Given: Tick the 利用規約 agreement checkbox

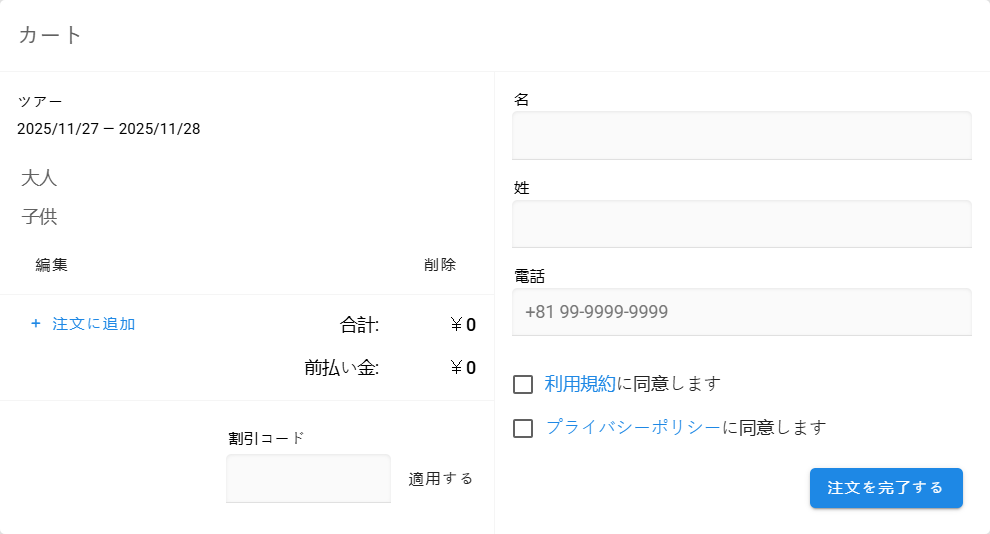Looking at the screenshot, I should [x=523, y=384].
